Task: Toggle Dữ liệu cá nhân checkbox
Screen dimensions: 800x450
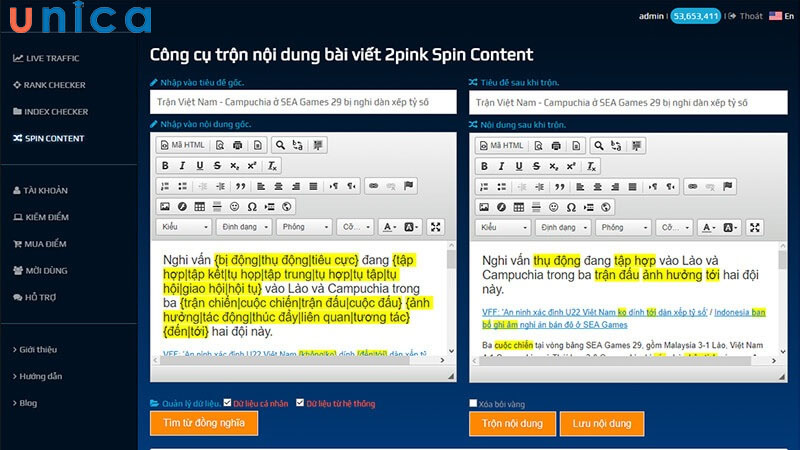Action: pyautogui.click(x=228, y=403)
